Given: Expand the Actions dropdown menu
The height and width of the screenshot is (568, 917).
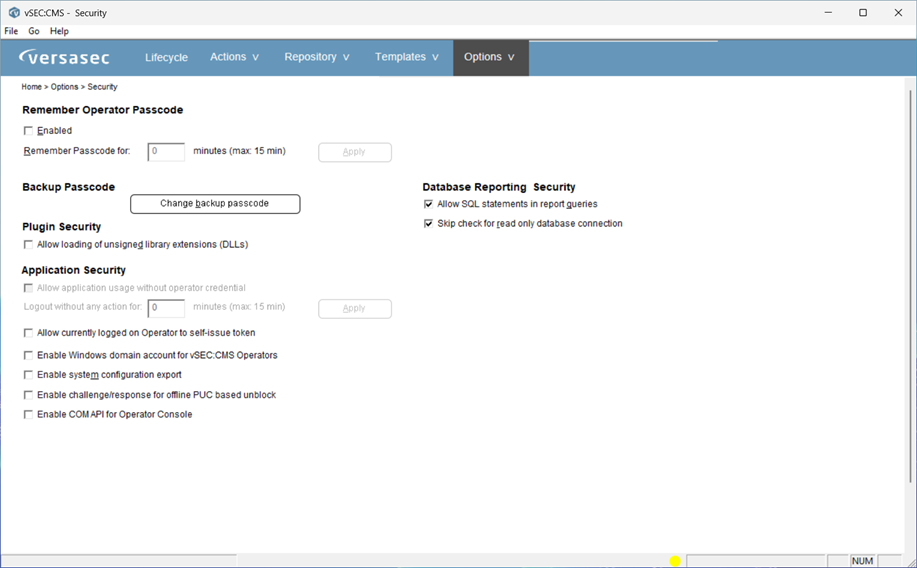Looking at the screenshot, I should click(x=234, y=57).
